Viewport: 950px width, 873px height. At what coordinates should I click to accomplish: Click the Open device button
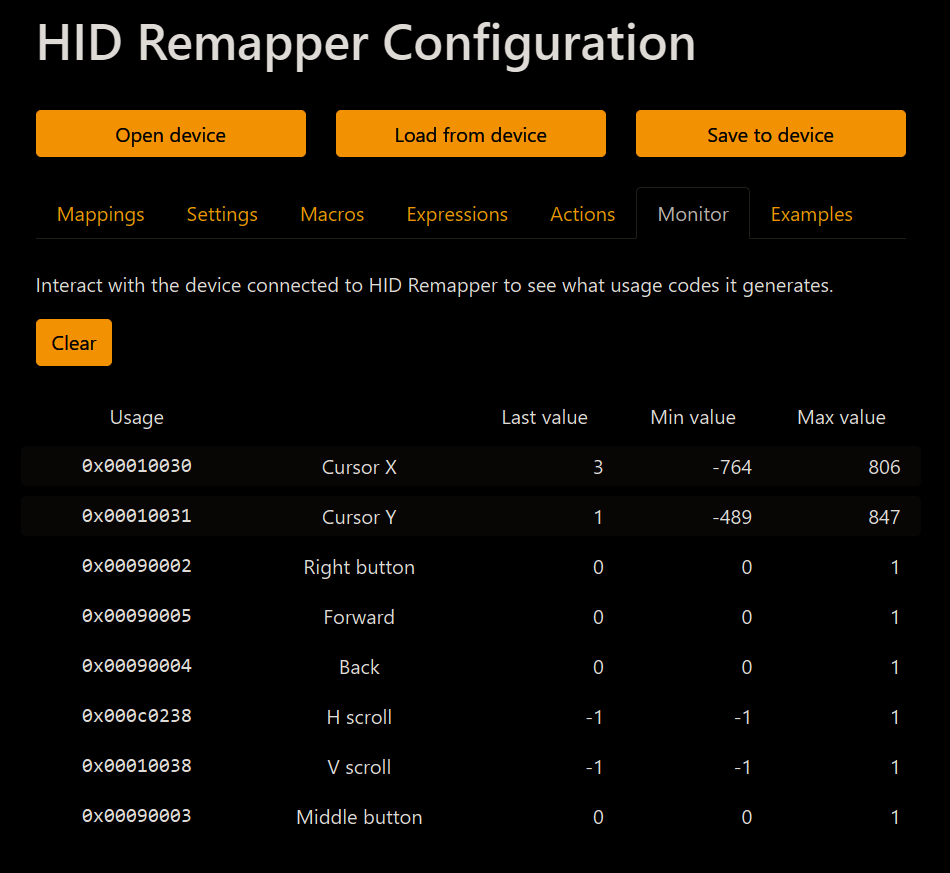coord(170,133)
